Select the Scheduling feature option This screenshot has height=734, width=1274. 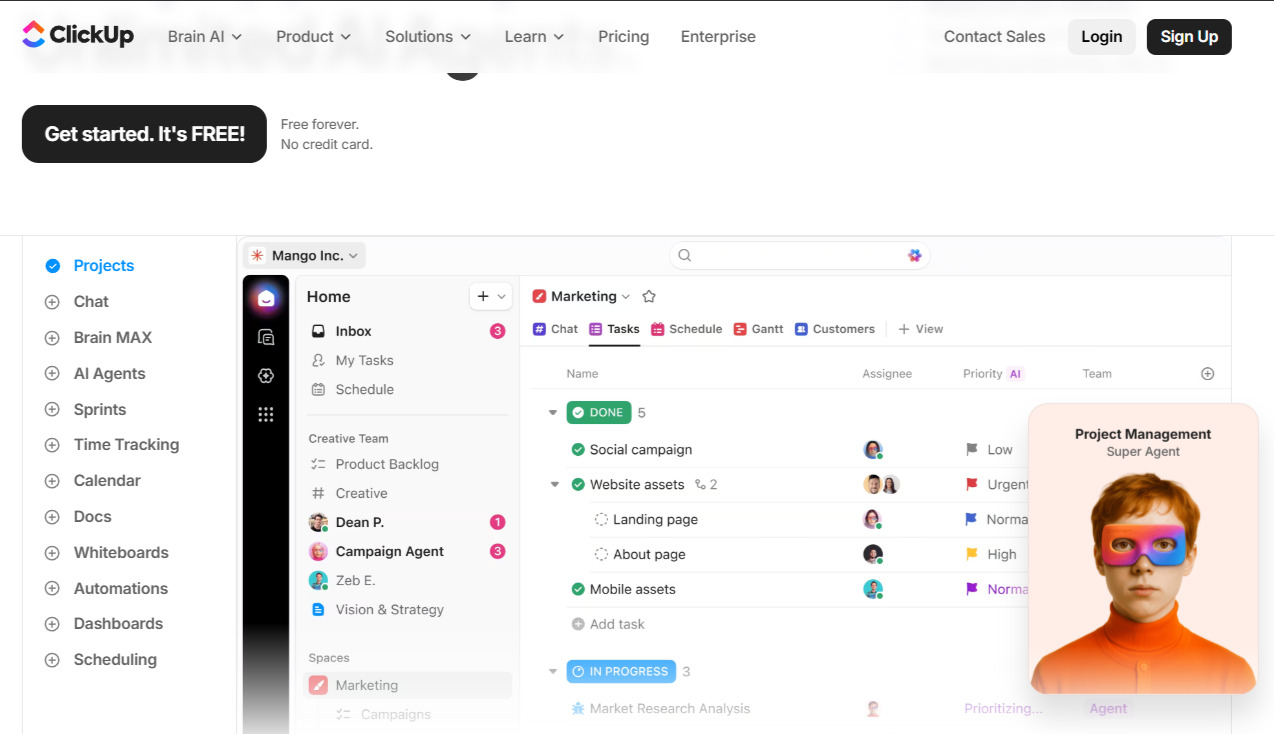101,660
